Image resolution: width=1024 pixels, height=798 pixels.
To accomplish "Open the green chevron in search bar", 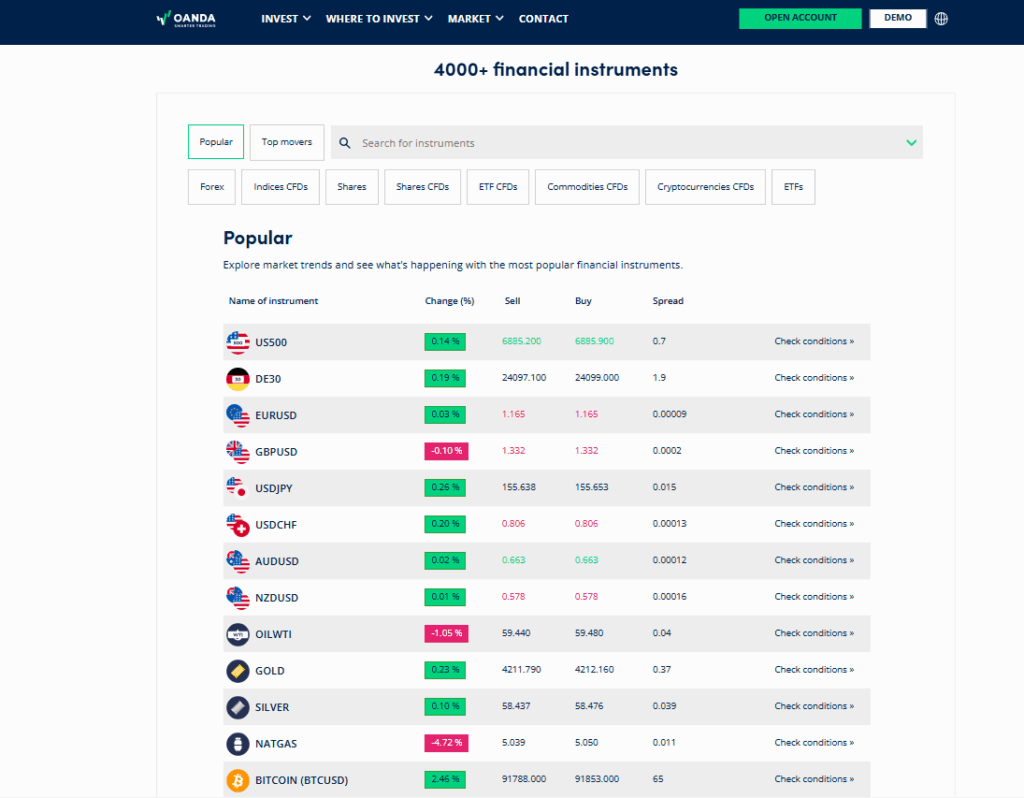I will [911, 143].
